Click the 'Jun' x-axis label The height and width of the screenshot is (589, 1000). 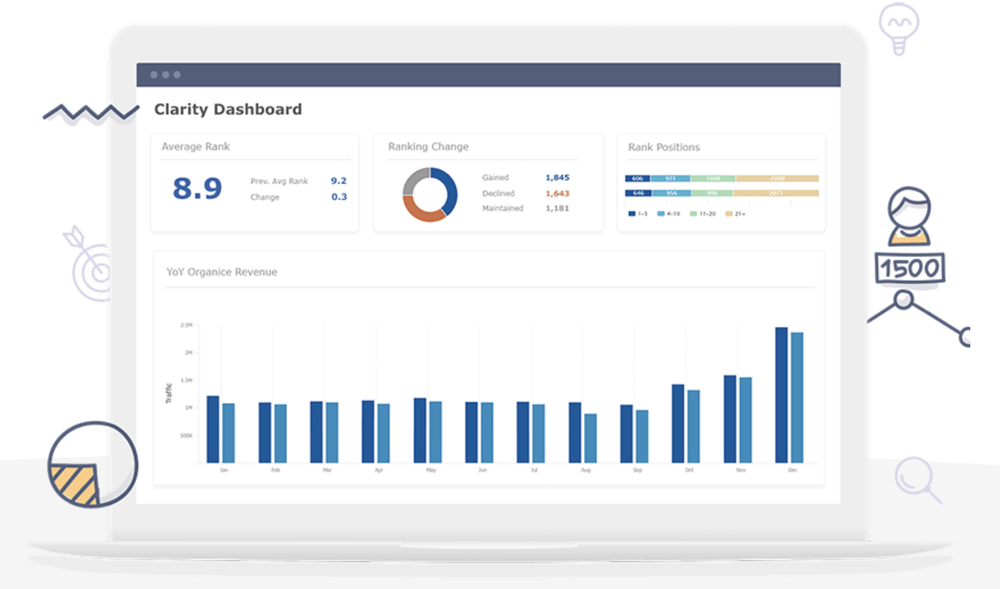[x=482, y=470]
